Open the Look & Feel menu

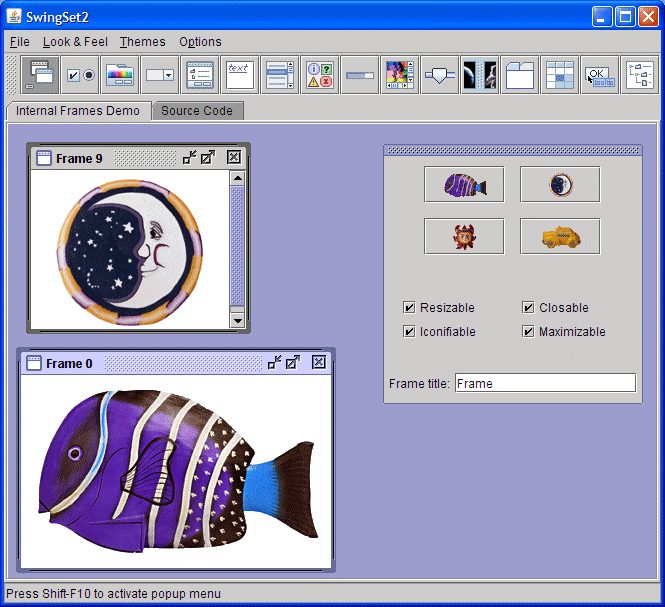(75, 42)
